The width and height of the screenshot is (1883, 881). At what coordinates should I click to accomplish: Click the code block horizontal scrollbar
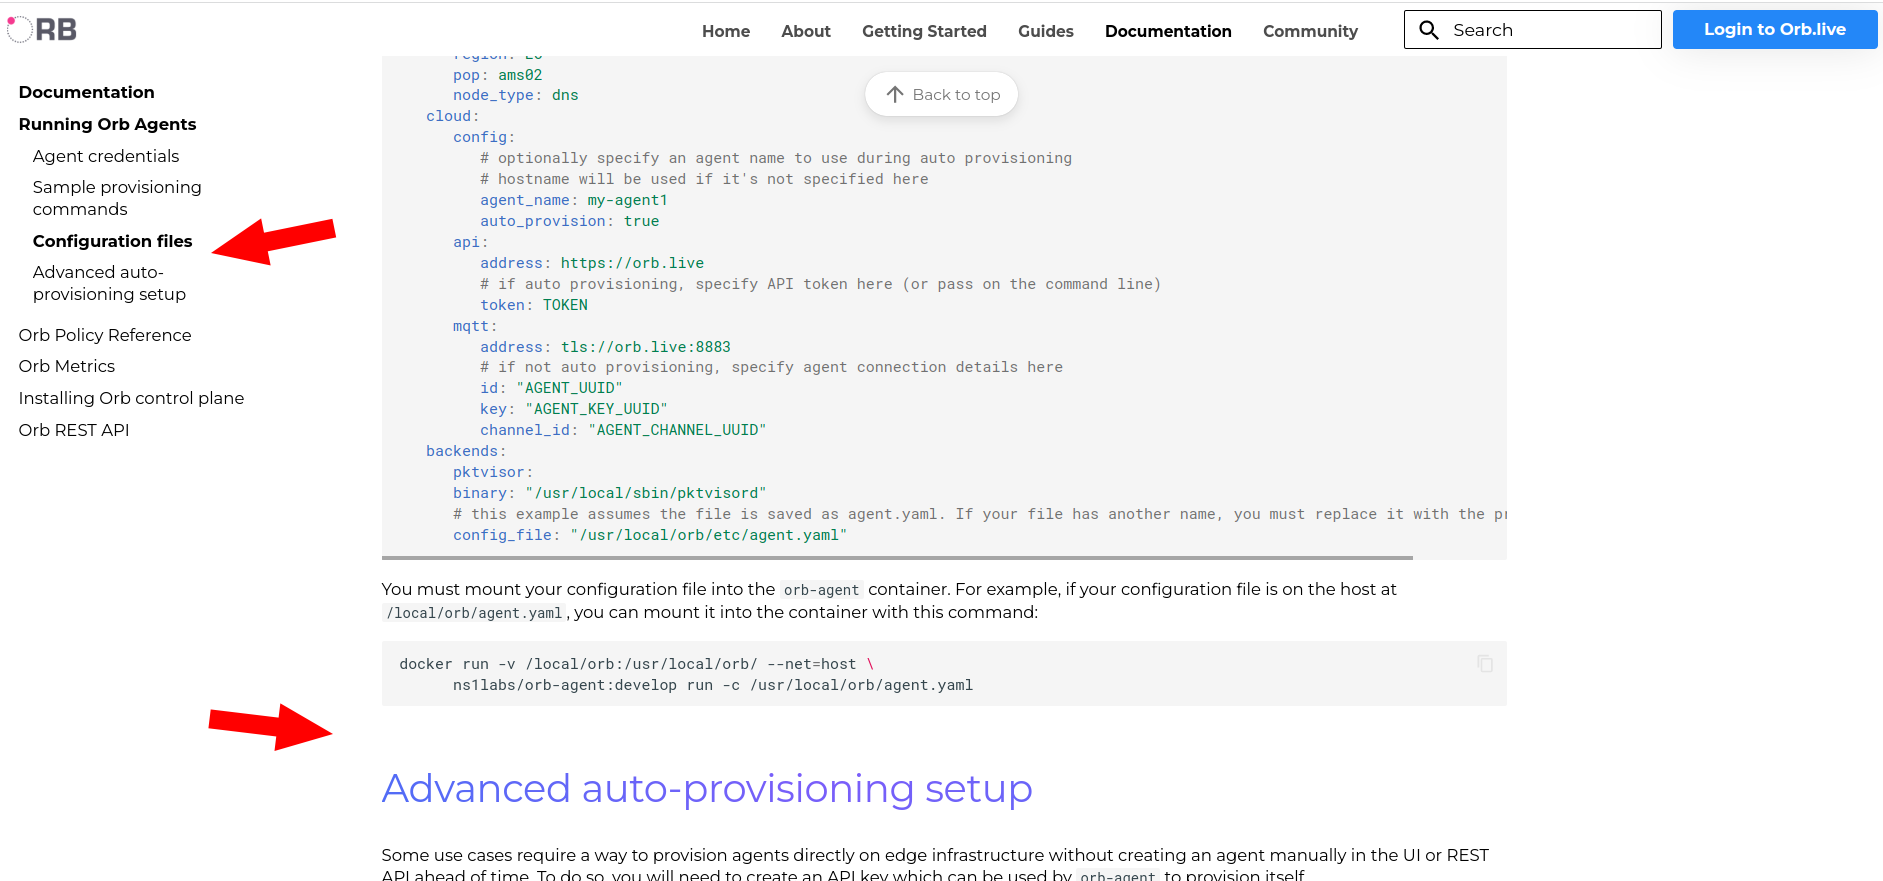(x=897, y=557)
